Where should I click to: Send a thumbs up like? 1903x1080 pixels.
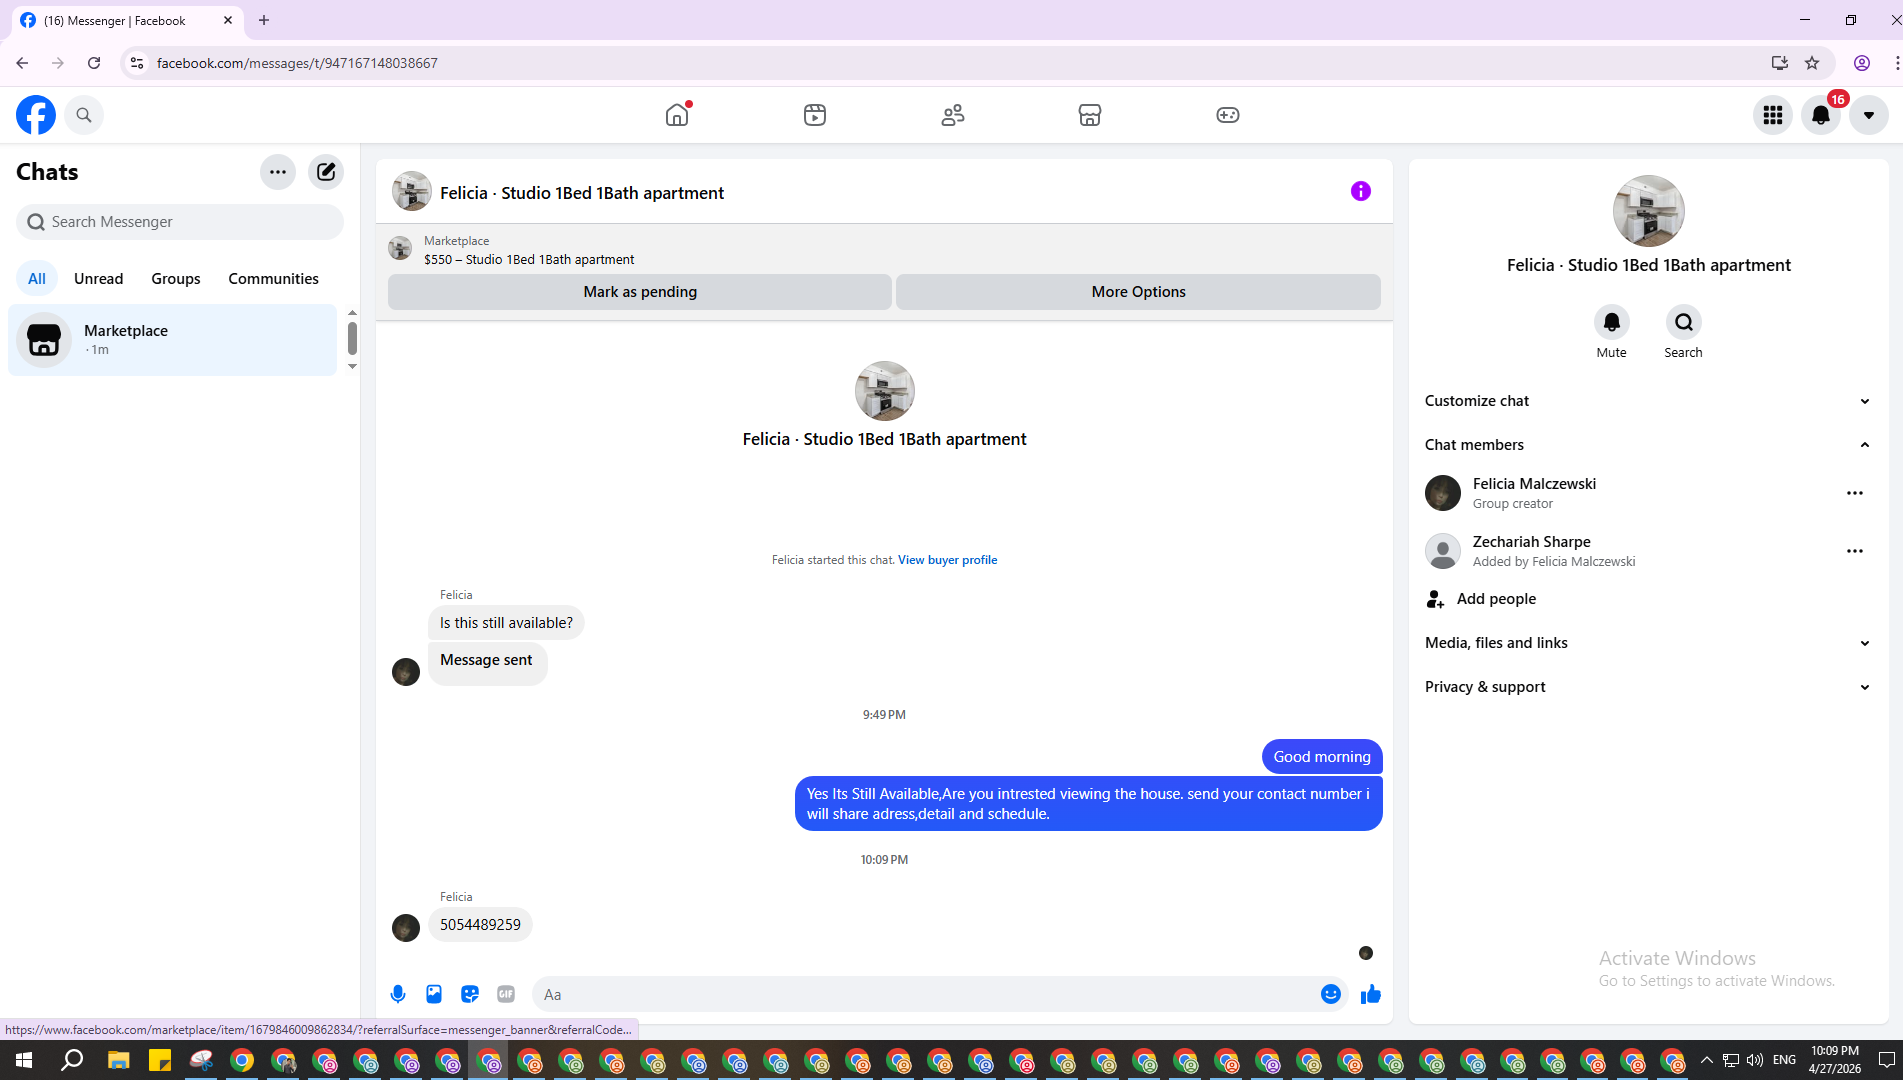point(1371,994)
